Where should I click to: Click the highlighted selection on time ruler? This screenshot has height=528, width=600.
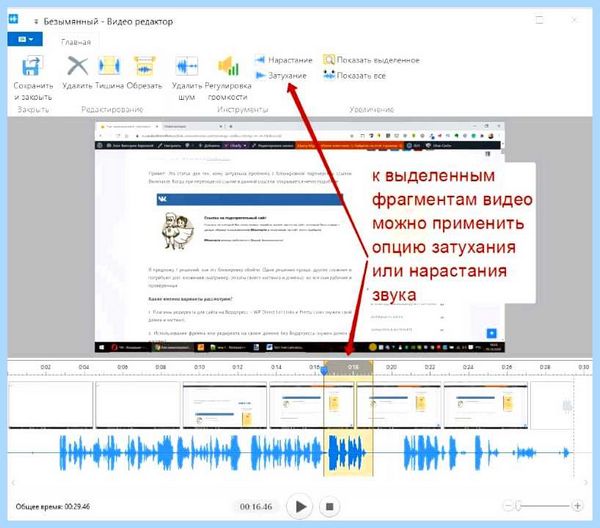click(348, 367)
